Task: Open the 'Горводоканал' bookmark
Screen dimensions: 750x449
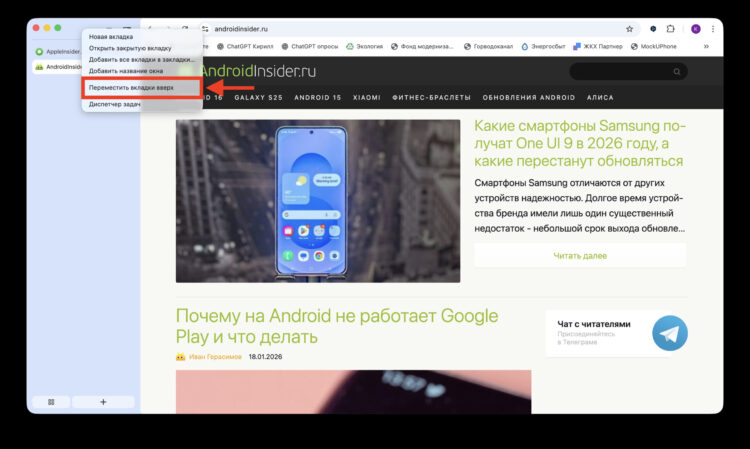Action: point(488,46)
